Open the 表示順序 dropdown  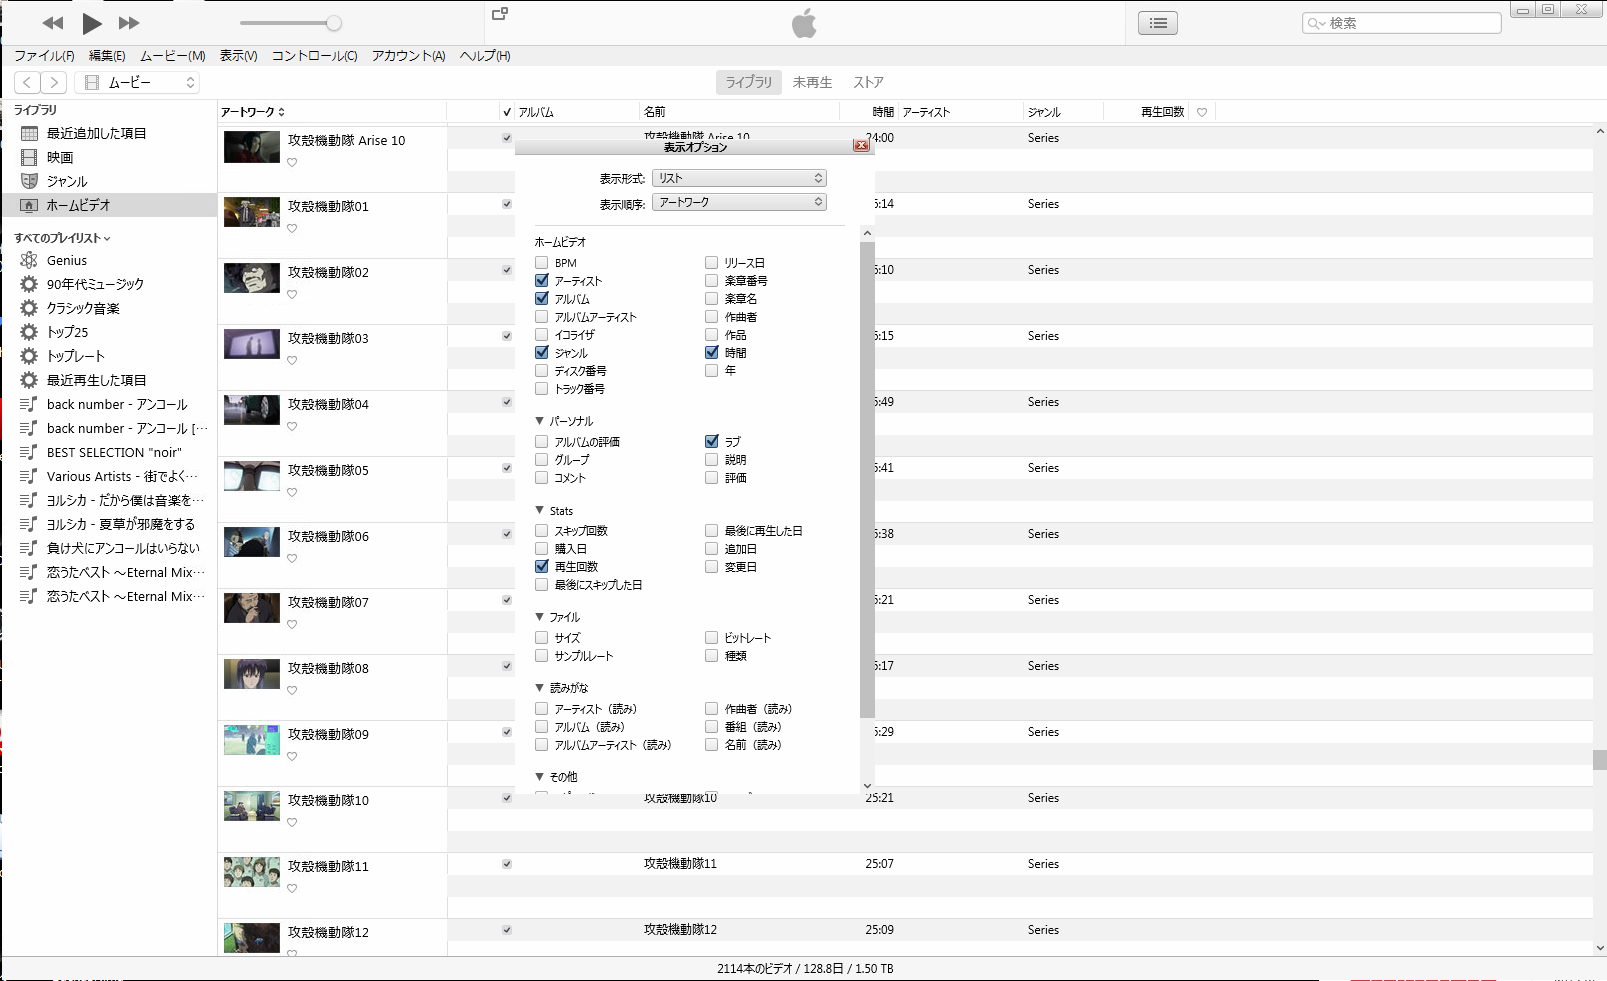click(x=739, y=202)
